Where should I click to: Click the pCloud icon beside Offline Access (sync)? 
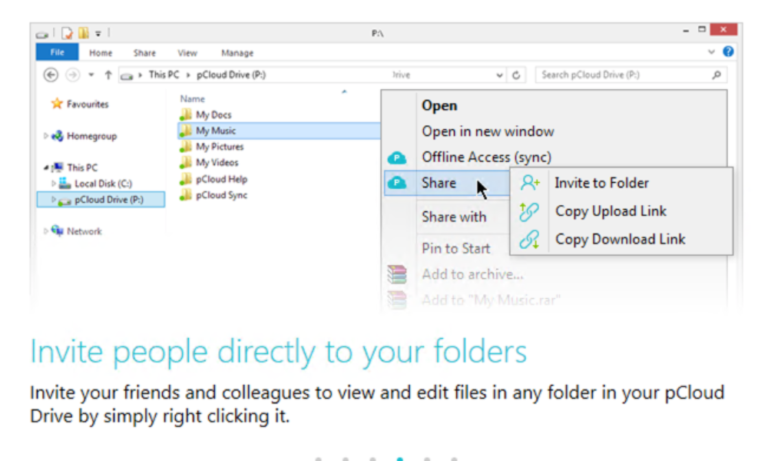click(x=397, y=158)
